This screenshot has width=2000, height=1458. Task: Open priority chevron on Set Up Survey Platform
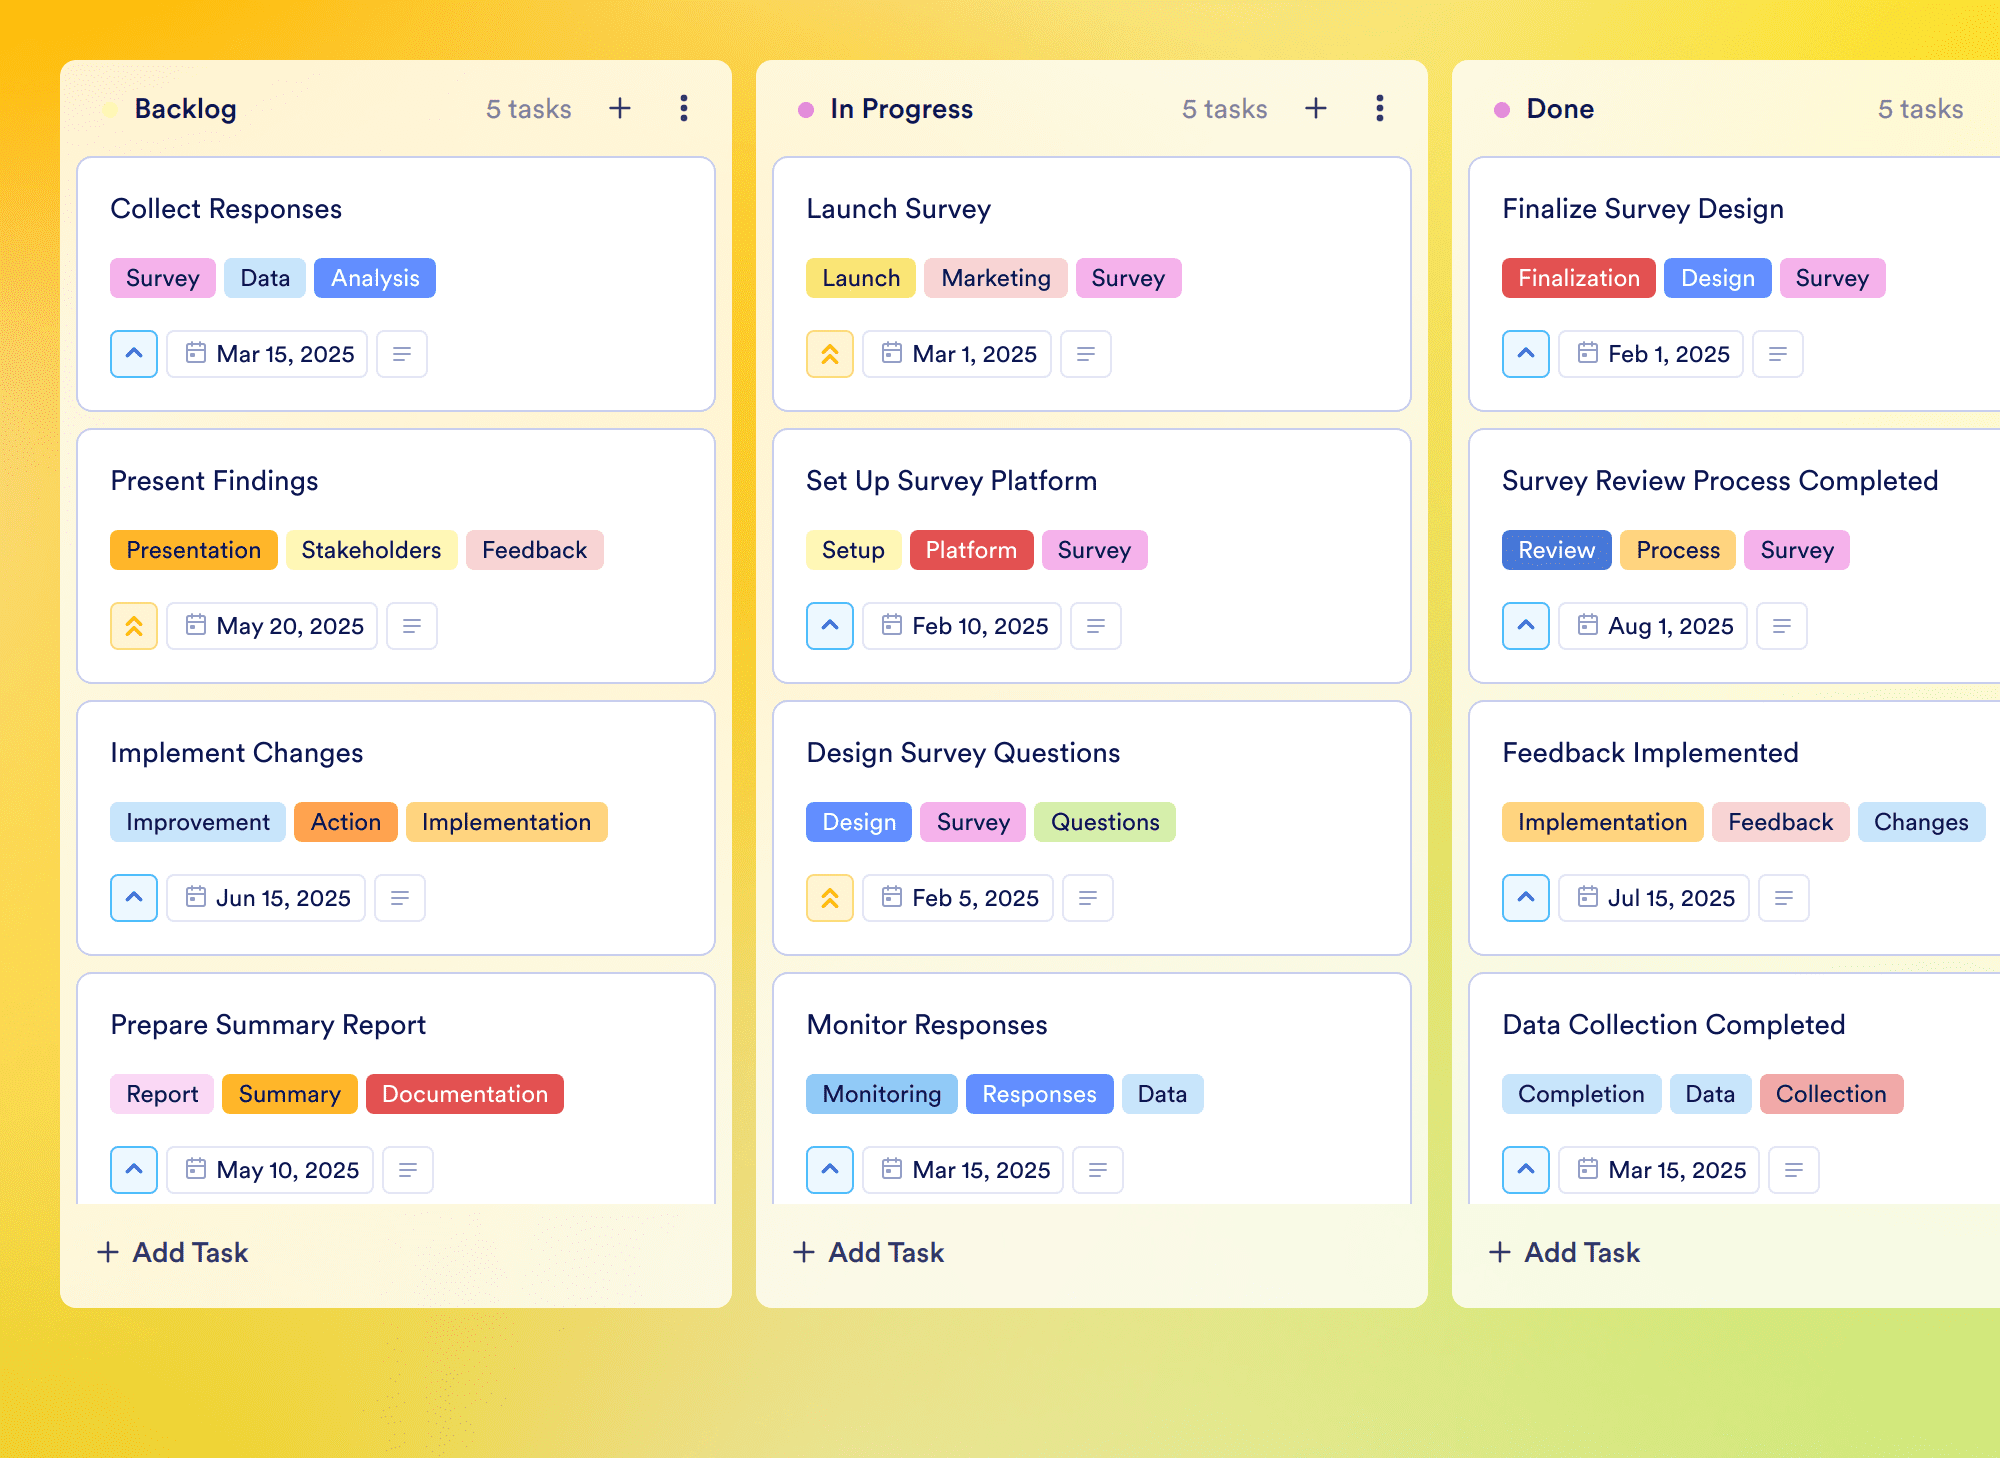coord(830,626)
